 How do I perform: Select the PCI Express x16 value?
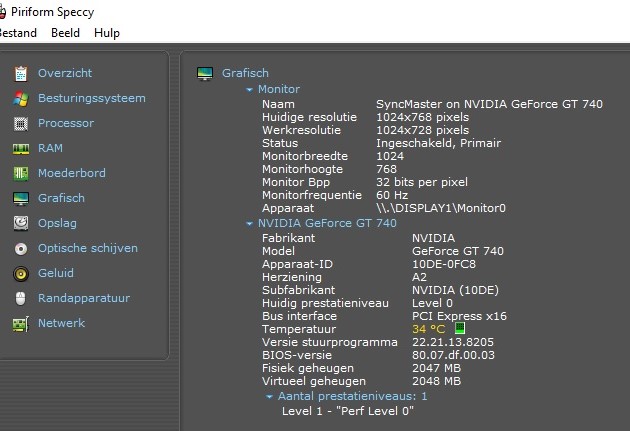[459, 316]
